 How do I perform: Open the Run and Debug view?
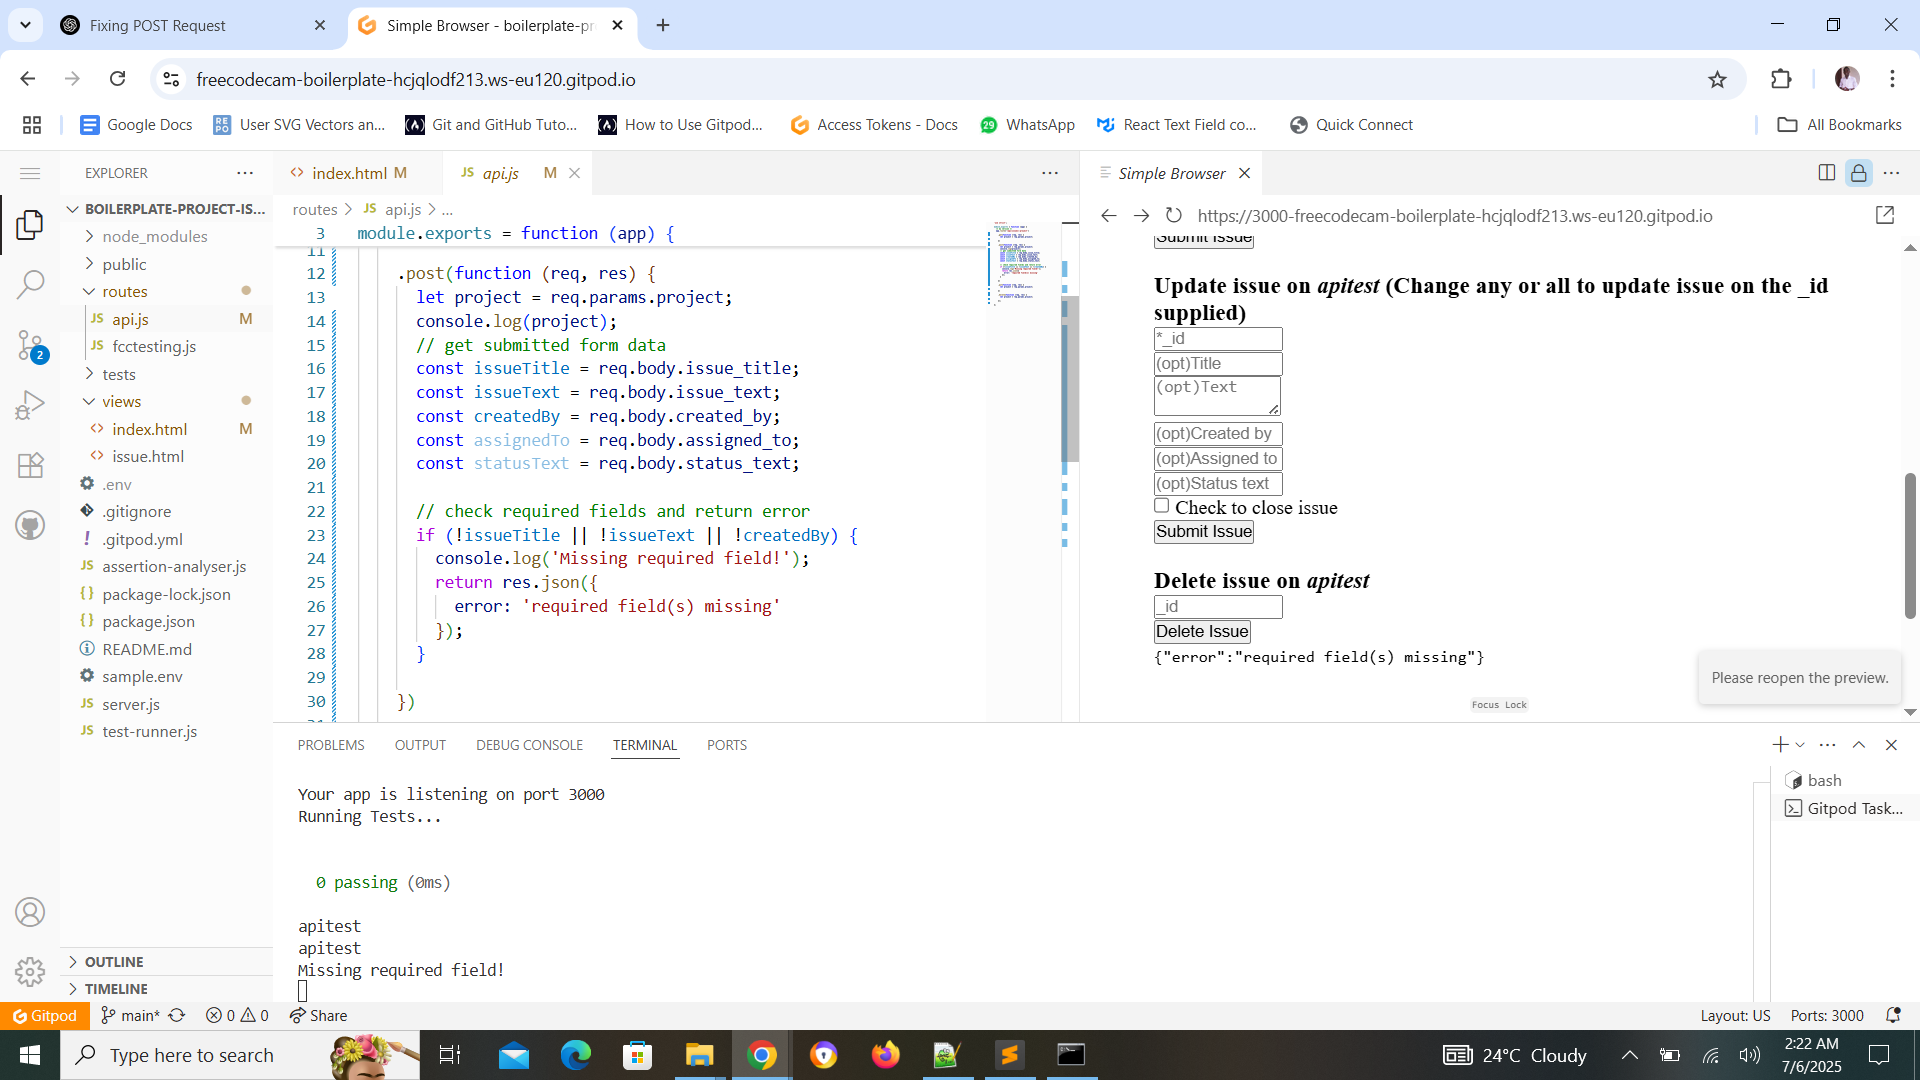pos(30,405)
